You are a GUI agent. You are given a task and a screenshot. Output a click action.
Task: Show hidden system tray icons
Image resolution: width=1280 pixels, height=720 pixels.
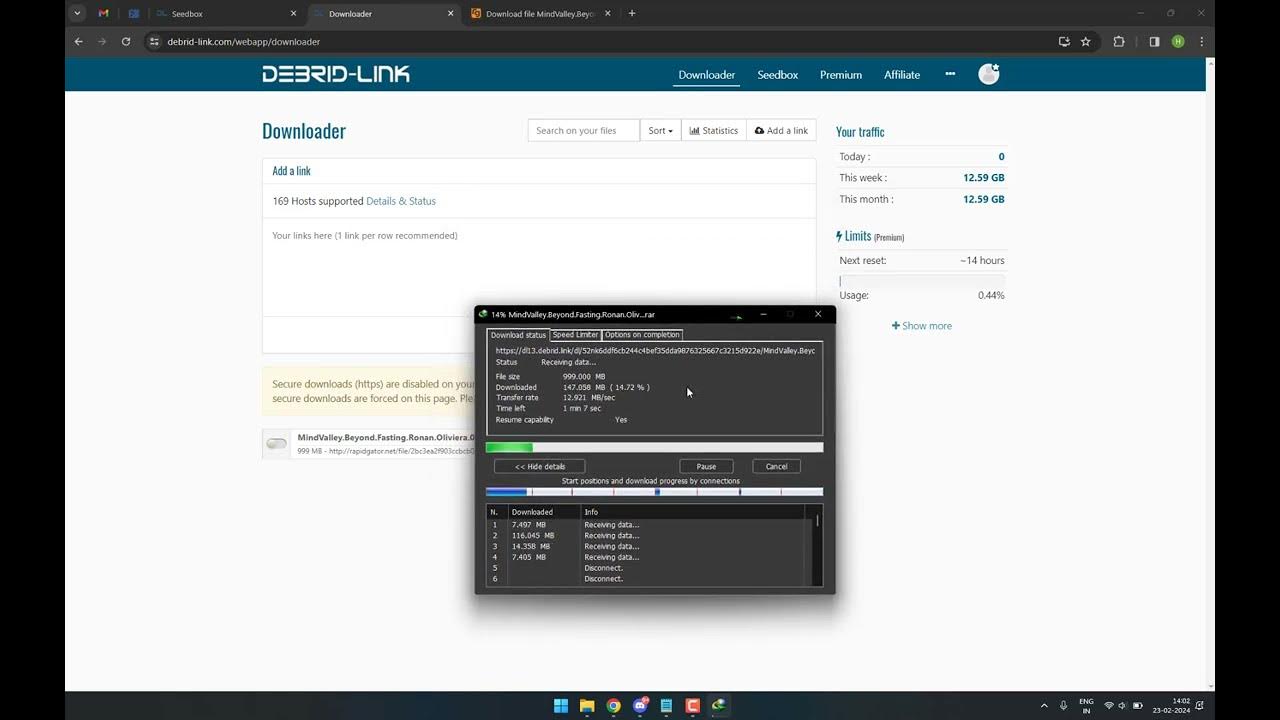pyautogui.click(x=1044, y=706)
